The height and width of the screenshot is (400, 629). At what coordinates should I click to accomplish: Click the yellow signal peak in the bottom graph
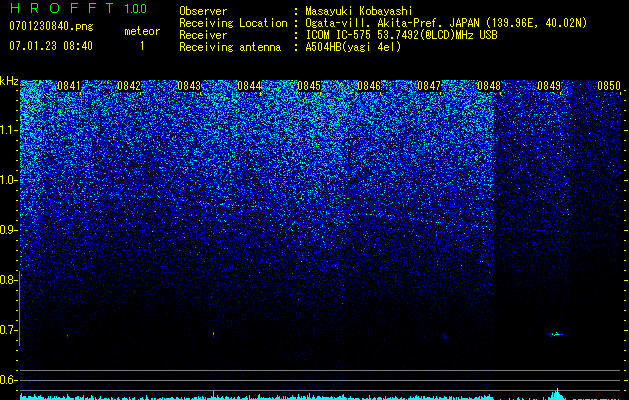pos(557,393)
